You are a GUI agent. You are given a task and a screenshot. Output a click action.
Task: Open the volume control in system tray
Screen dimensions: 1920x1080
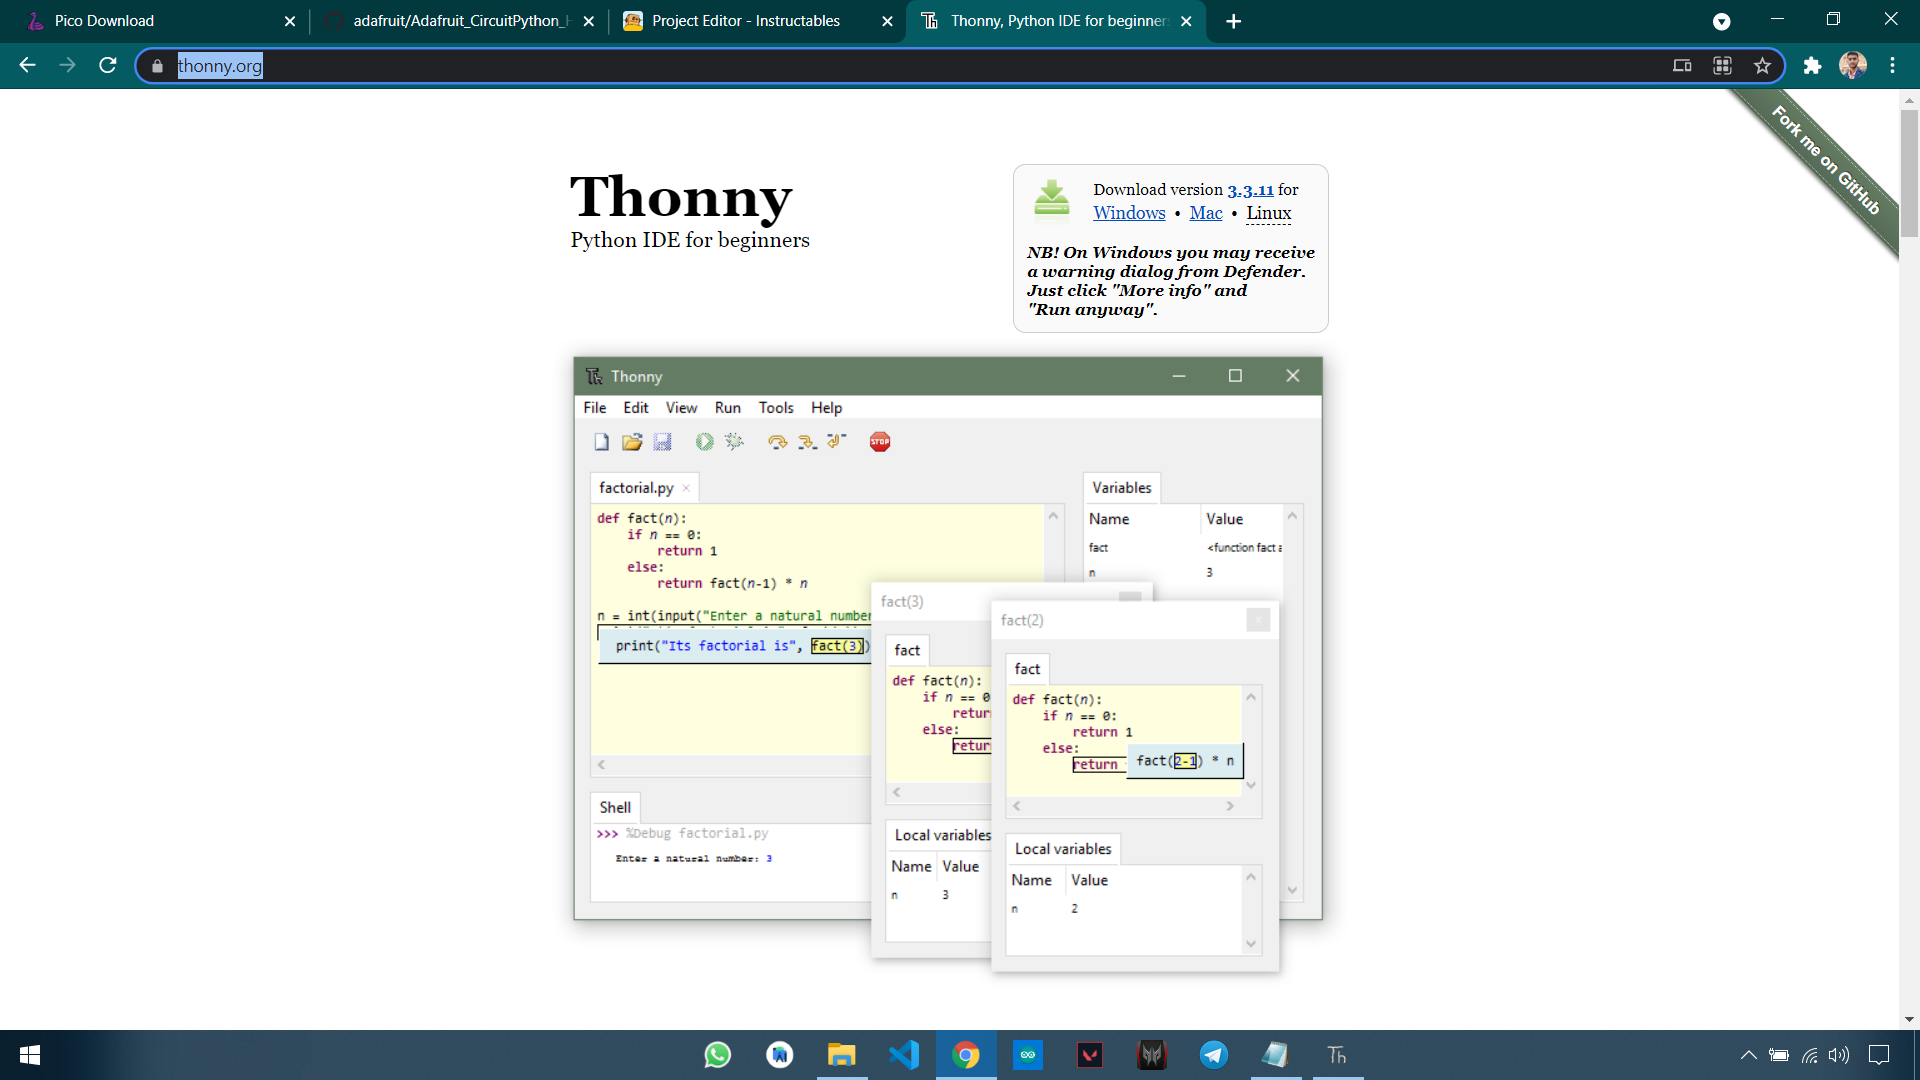click(x=1839, y=1055)
